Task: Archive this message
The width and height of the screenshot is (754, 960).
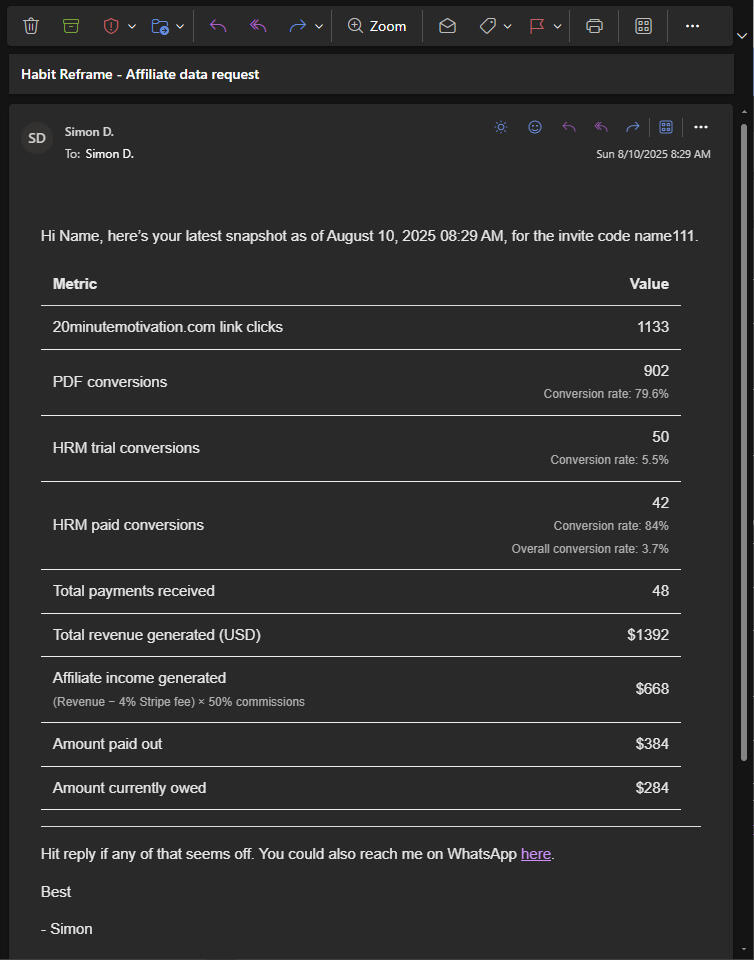Action: pyautogui.click(x=70, y=26)
